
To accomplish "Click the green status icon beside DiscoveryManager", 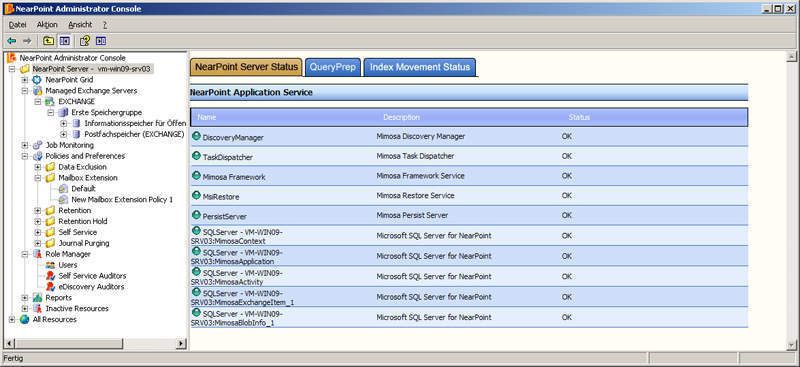I will [x=196, y=136].
